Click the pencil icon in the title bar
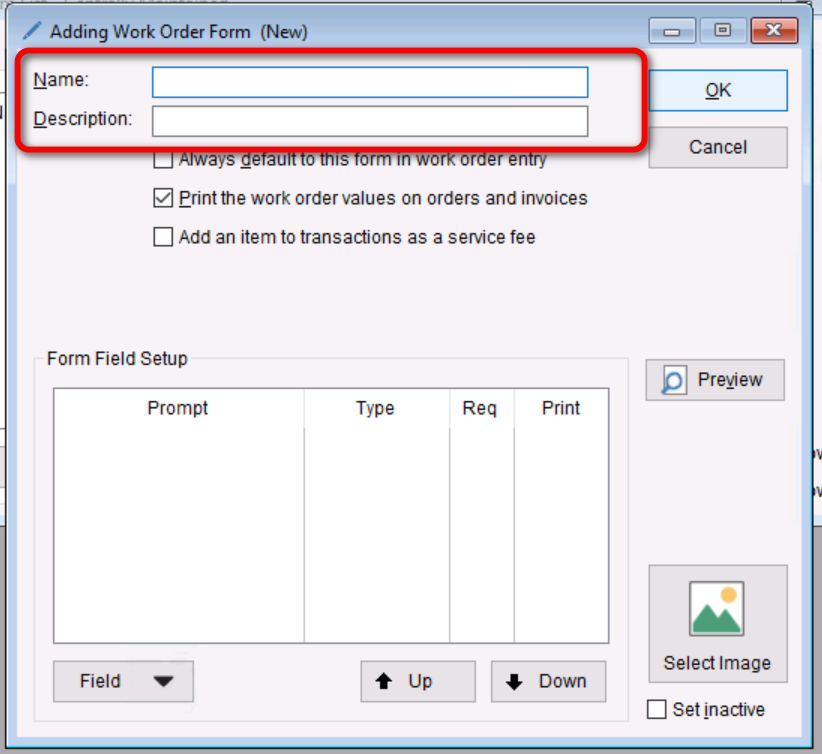The image size is (822, 754). [x=32, y=32]
